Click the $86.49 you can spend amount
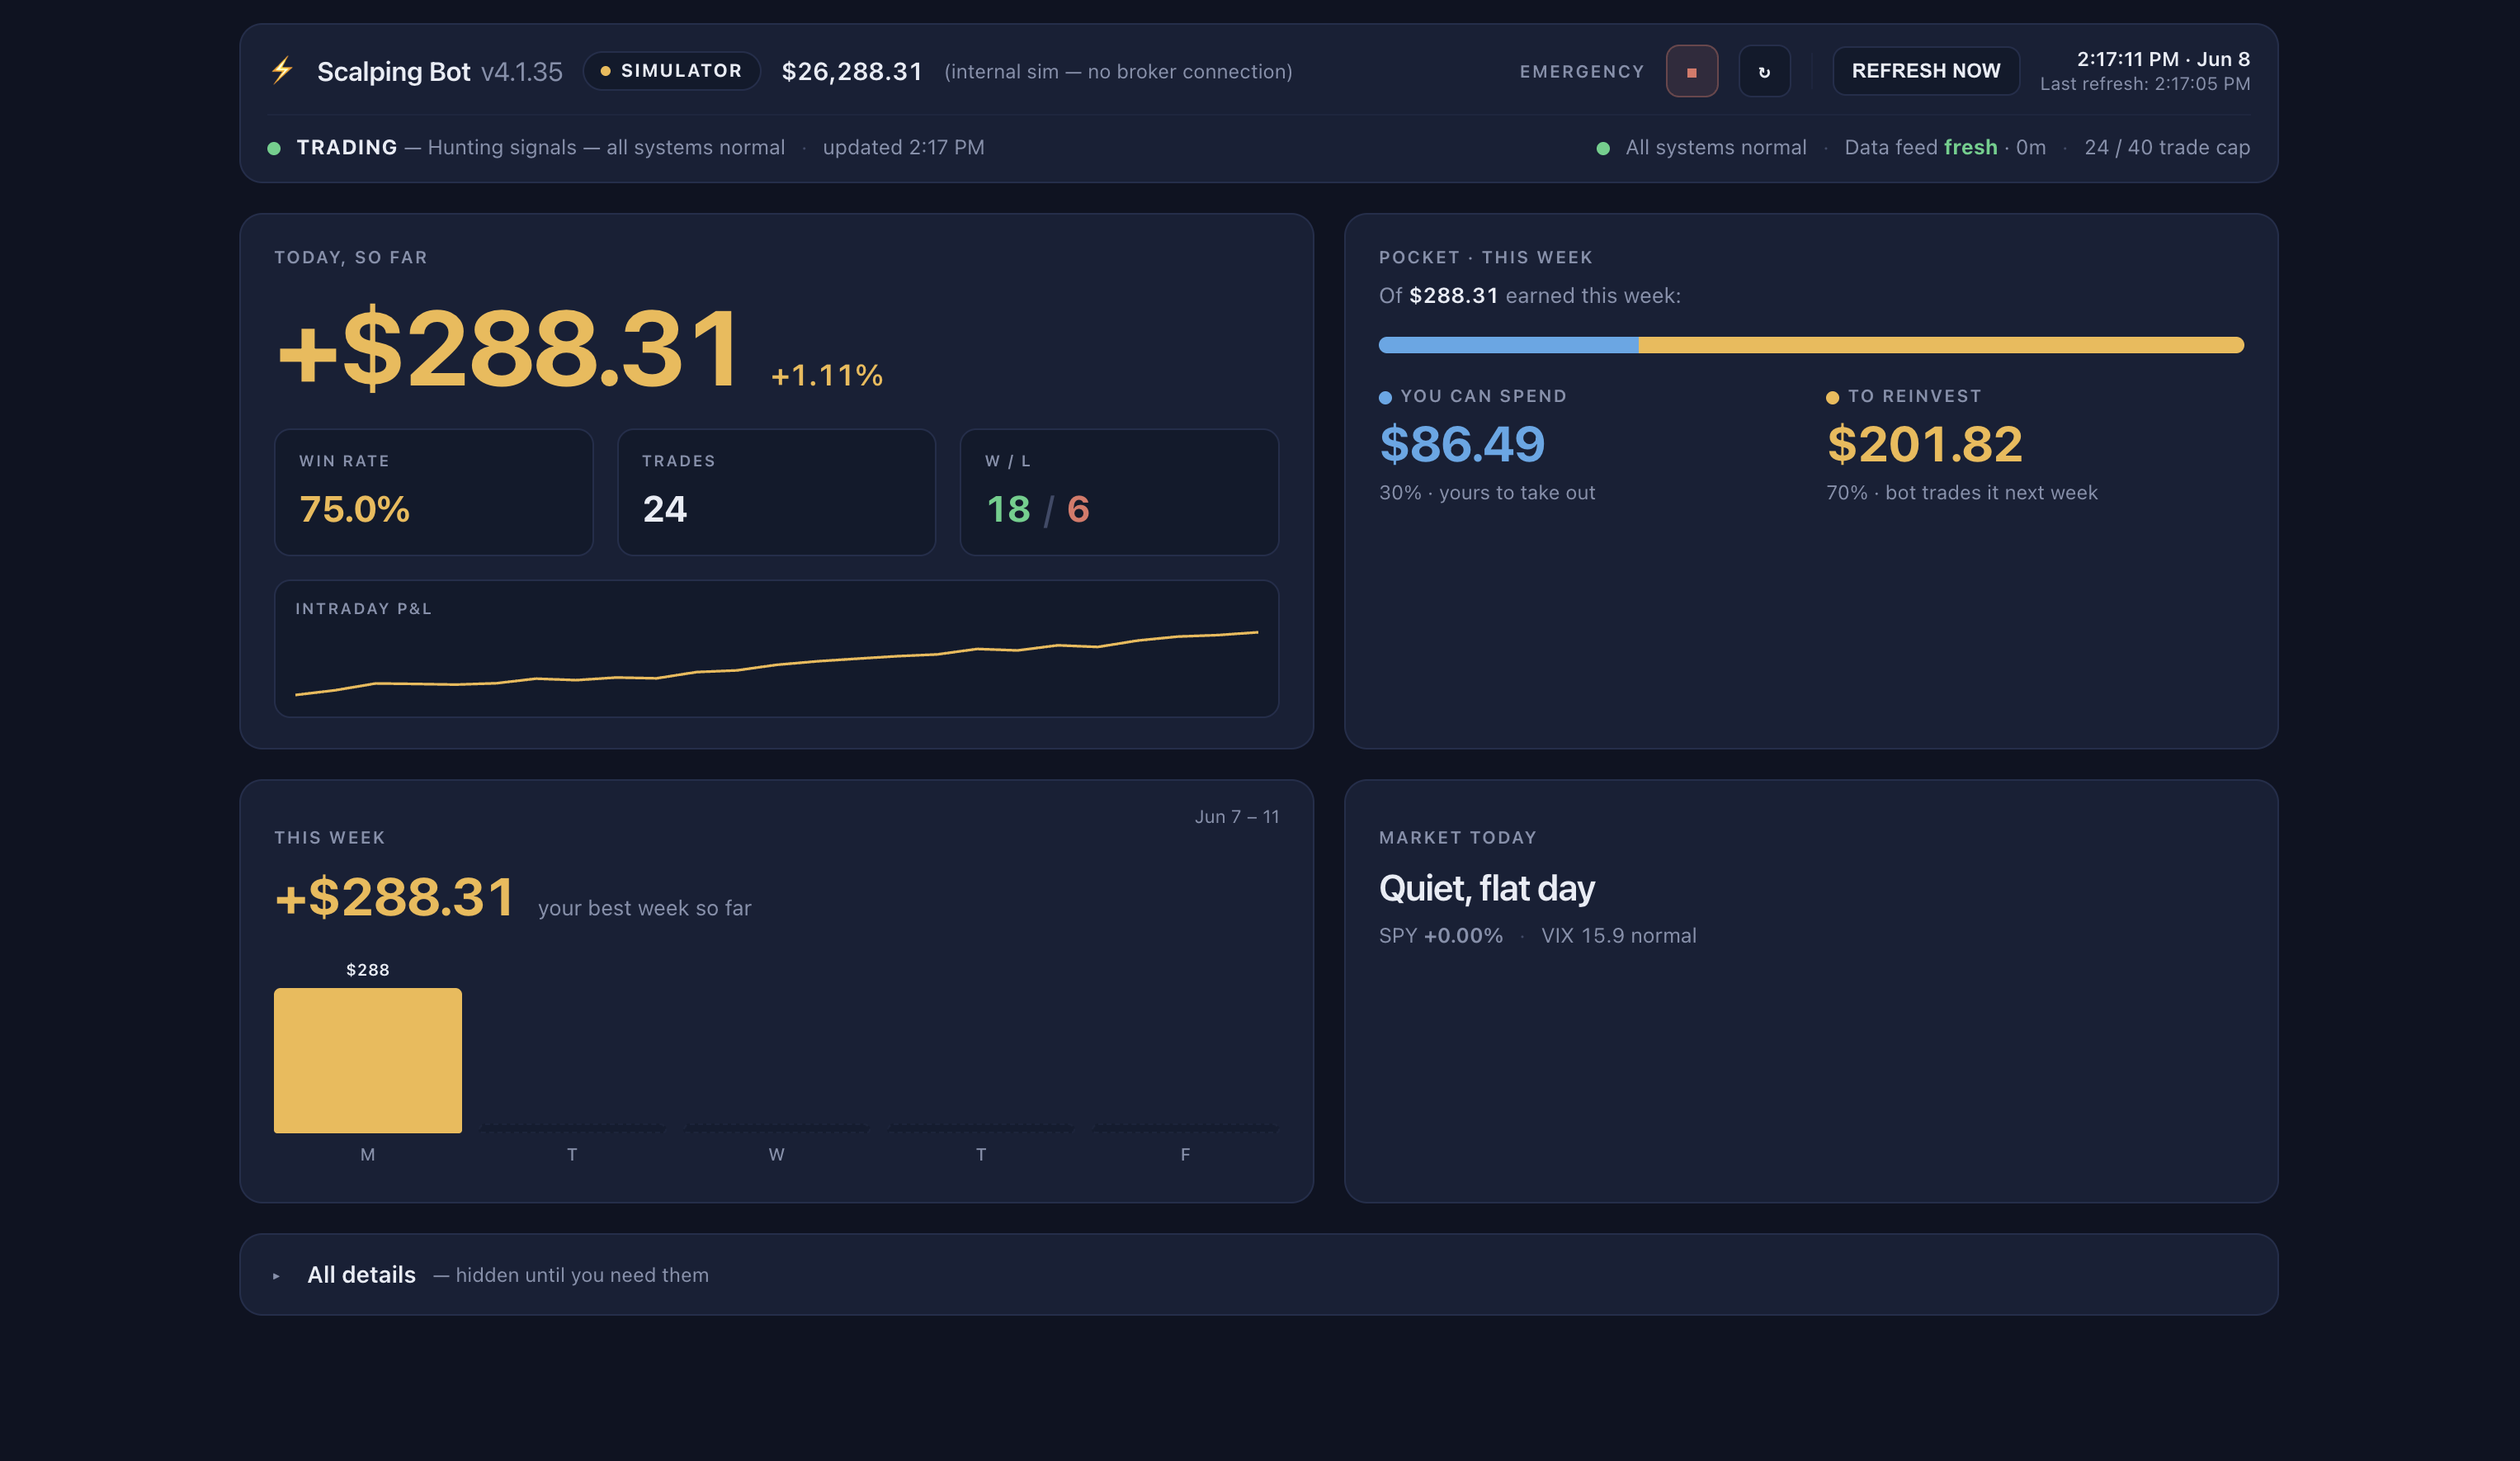Screen dimensions: 2520x1461 (x=1462, y=444)
